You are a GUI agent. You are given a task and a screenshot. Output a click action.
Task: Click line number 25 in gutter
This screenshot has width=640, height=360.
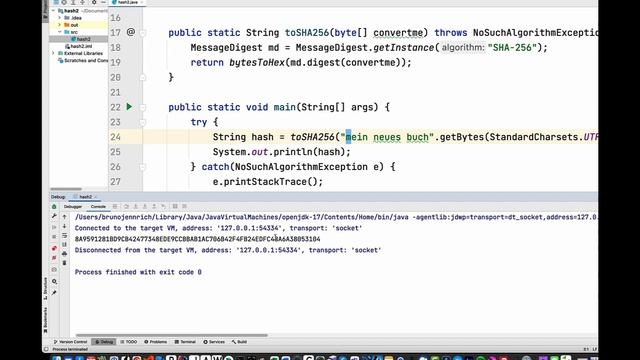click(116, 152)
